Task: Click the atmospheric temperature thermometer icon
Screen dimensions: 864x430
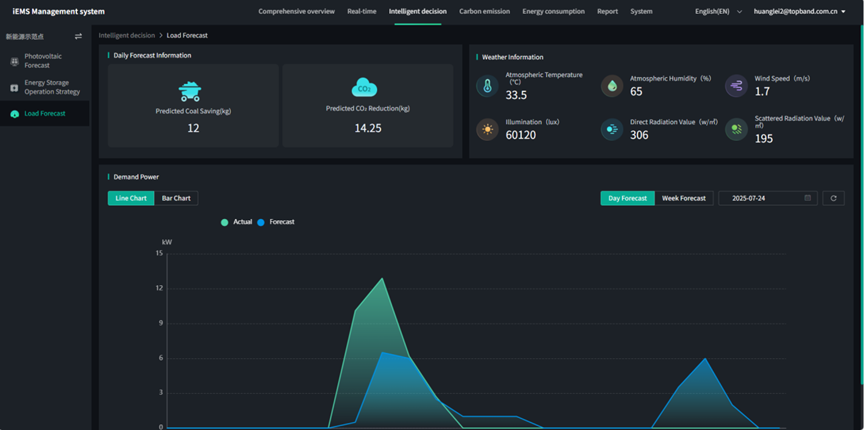Action: point(487,87)
